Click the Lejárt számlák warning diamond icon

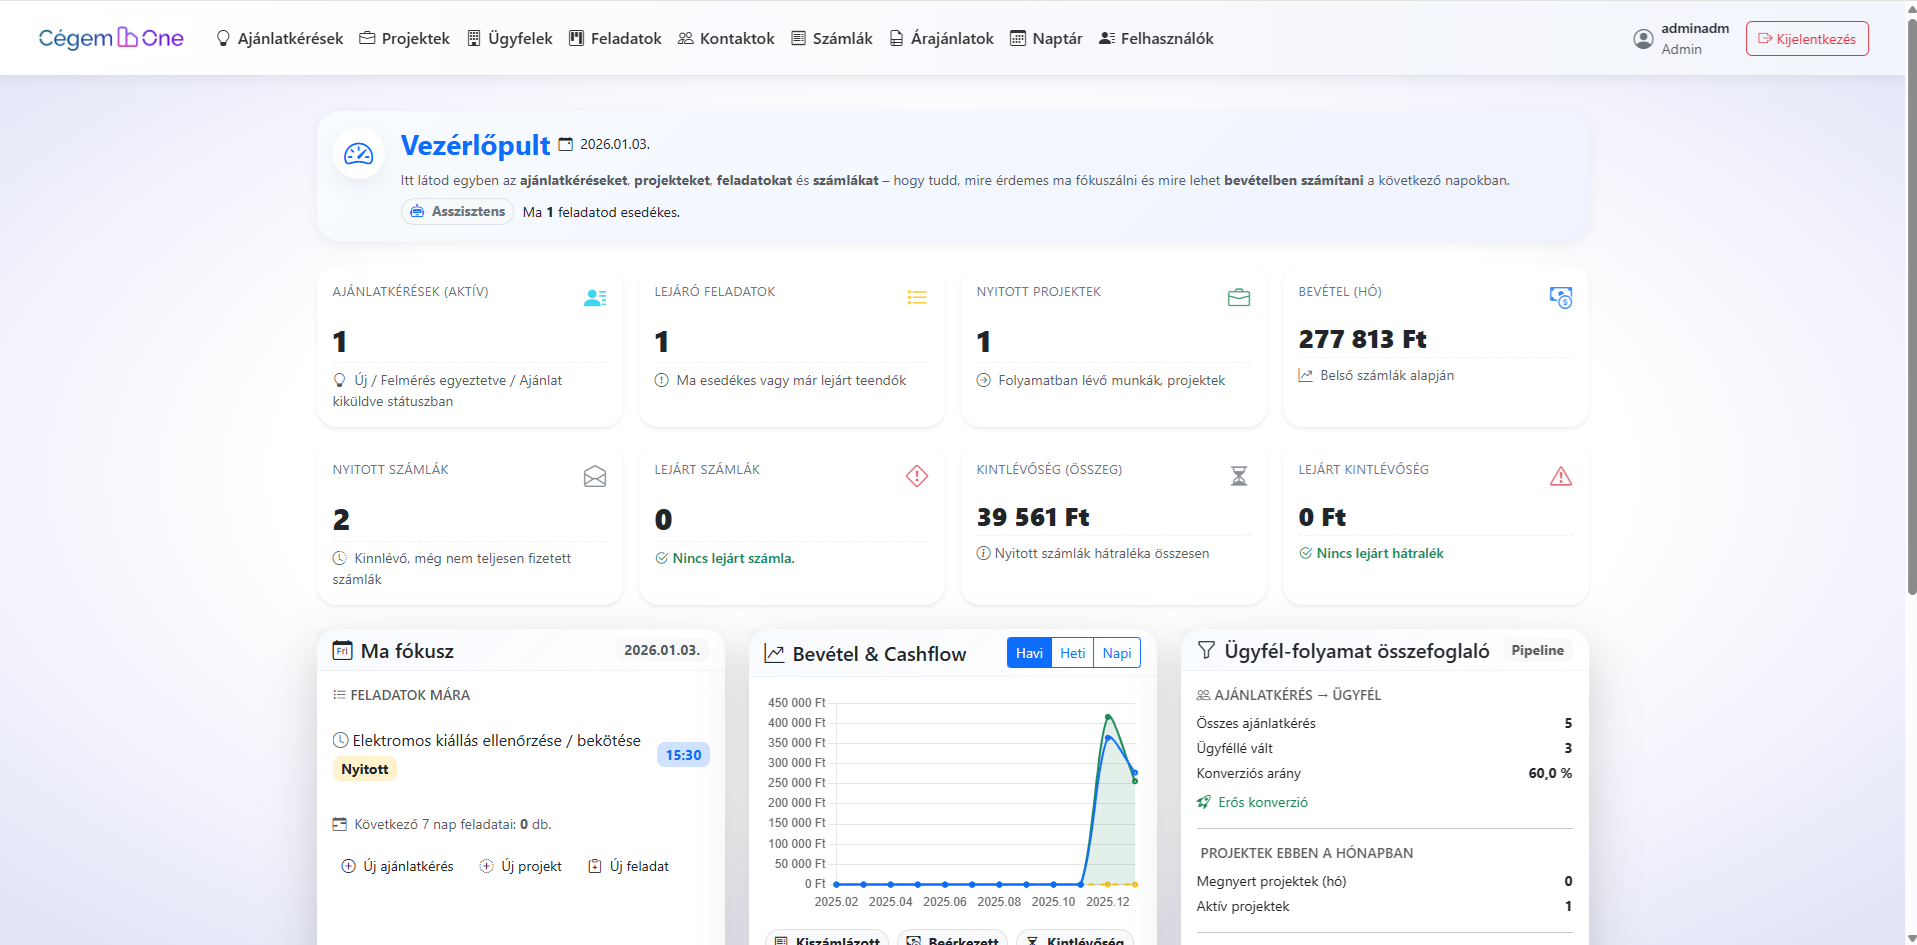pos(917,476)
